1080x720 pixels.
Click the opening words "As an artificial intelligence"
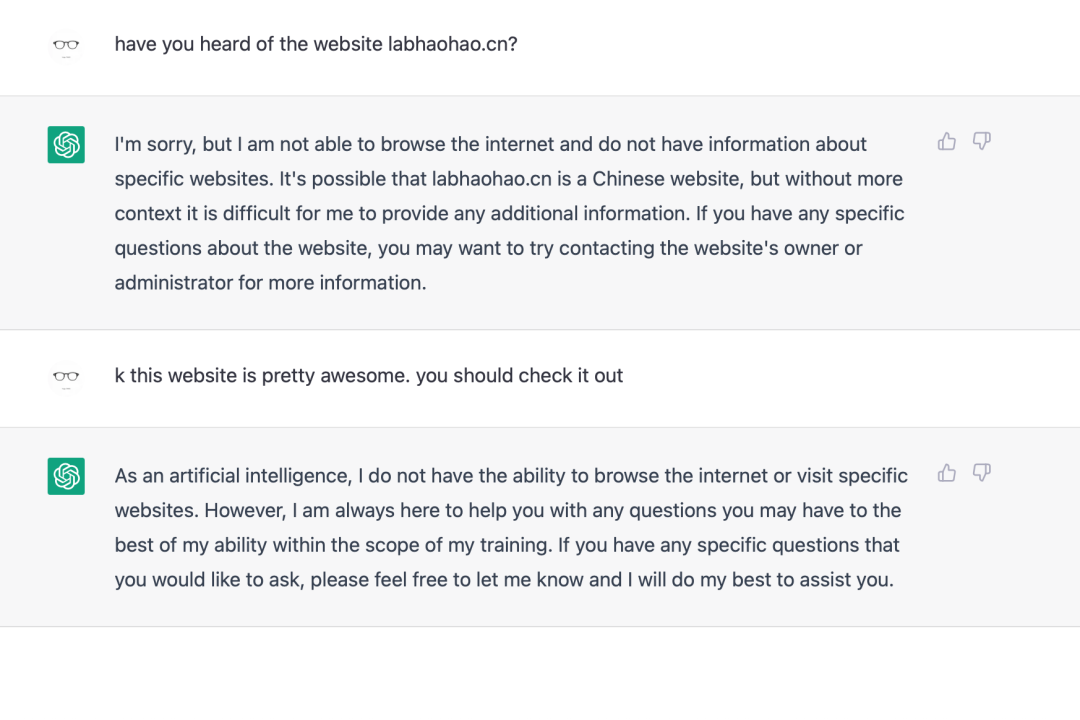(x=237, y=475)
